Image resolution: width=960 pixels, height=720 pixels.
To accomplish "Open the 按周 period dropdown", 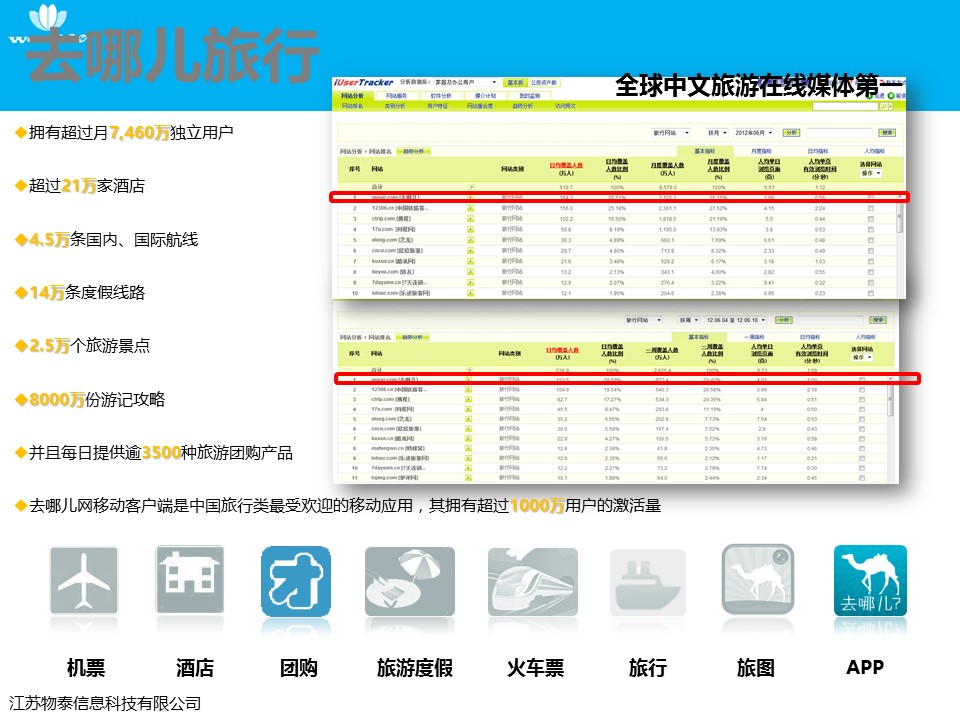I will tap(689, 320).
